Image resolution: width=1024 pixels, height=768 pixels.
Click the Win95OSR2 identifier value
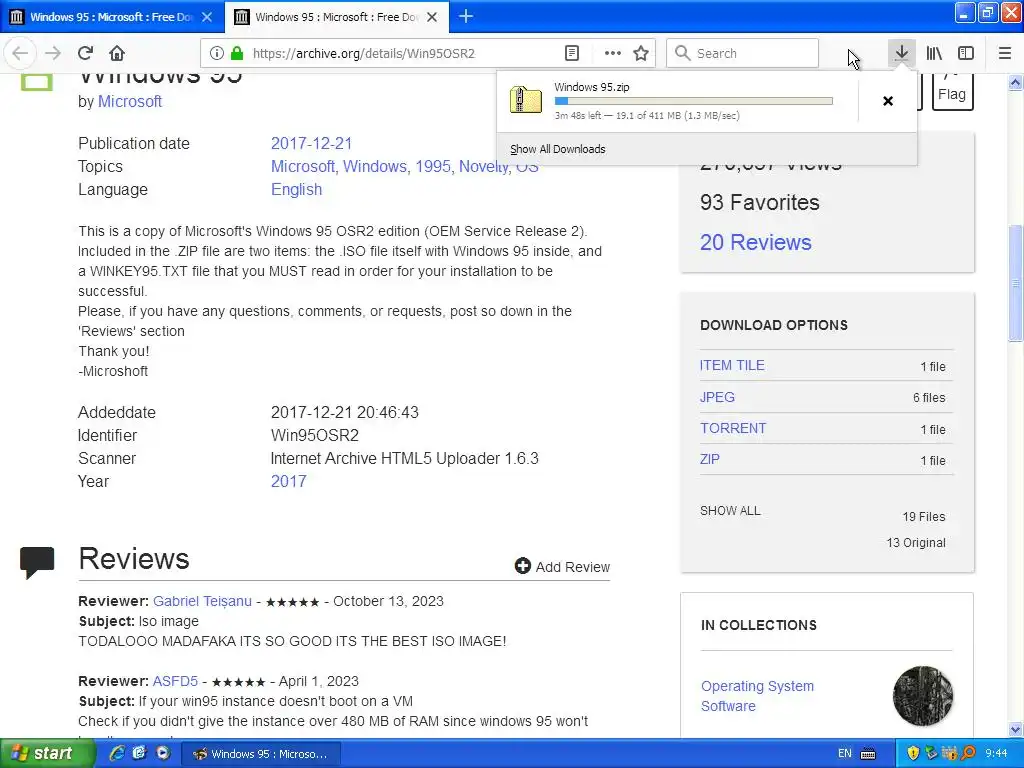(x=315, y=436)
